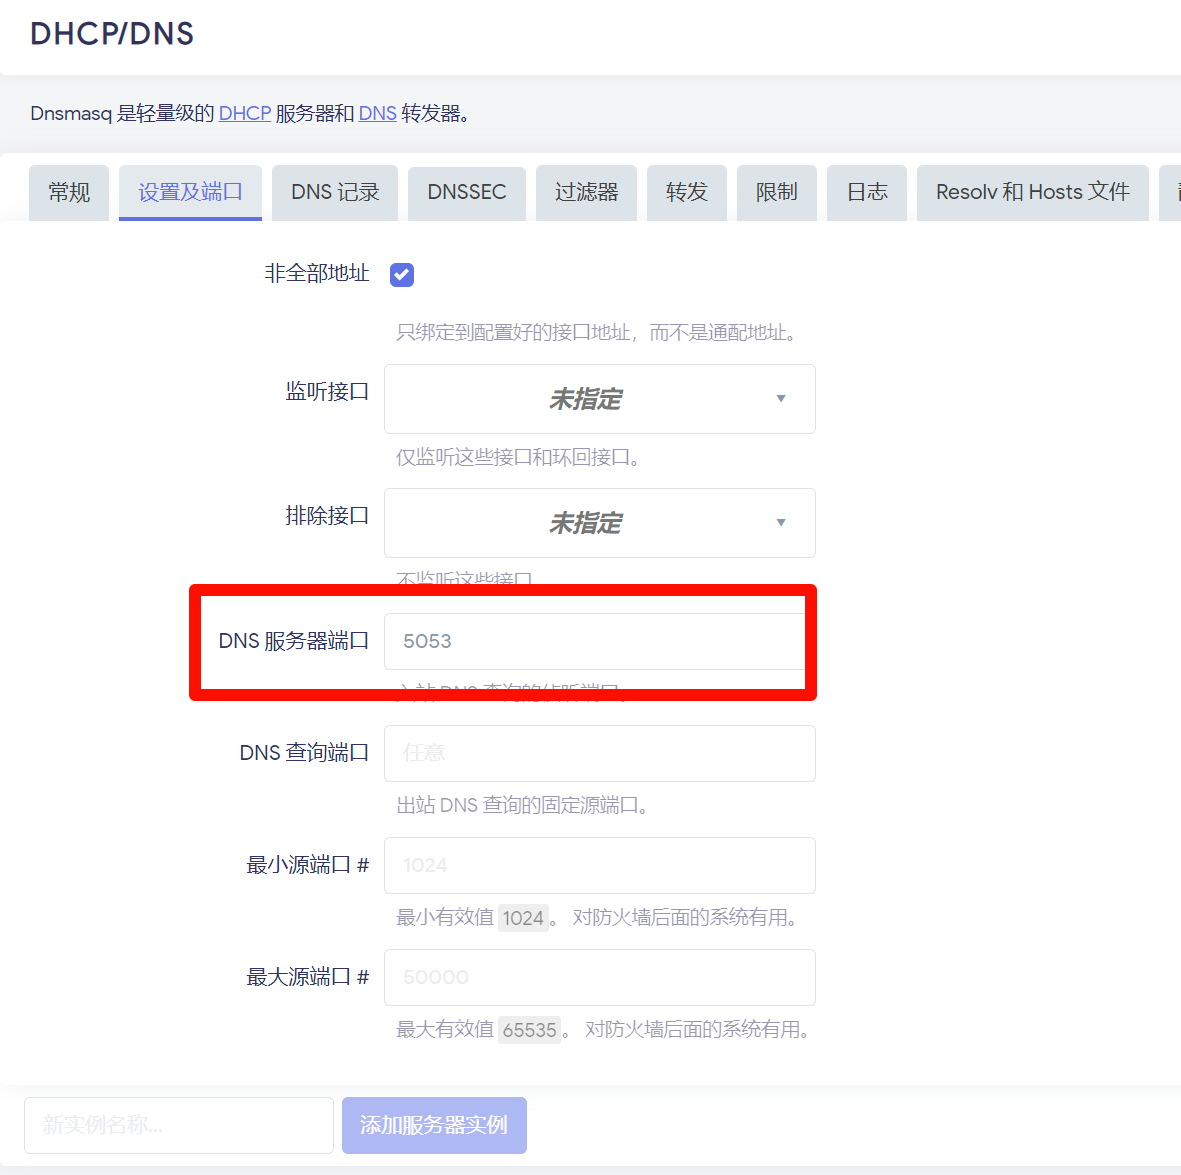This screenshot has width=1181, height=1175.
Task: Follow the DNS link in the description
Action: coord(377,114)
